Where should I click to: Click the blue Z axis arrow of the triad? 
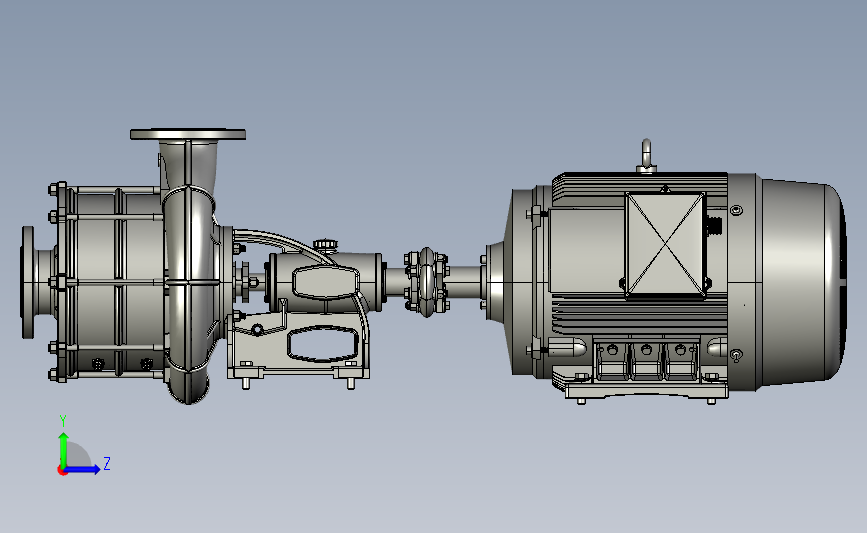click(x=83, y=469)
